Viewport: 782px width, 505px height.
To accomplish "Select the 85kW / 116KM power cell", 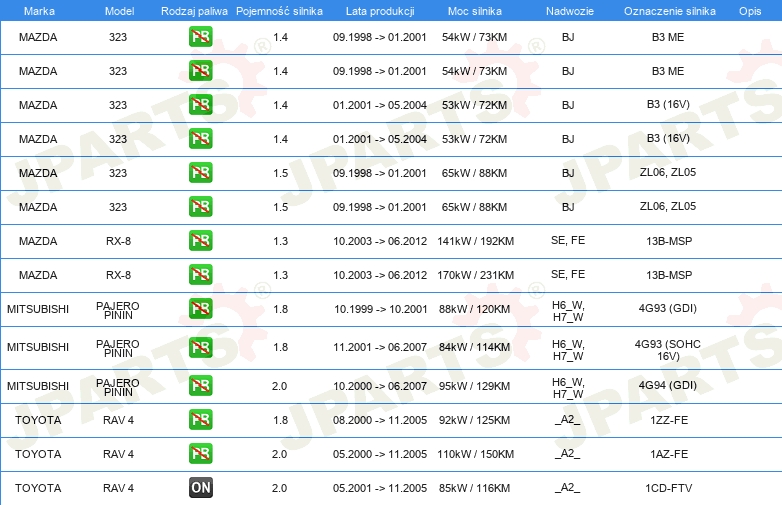I will coord(474,488).
